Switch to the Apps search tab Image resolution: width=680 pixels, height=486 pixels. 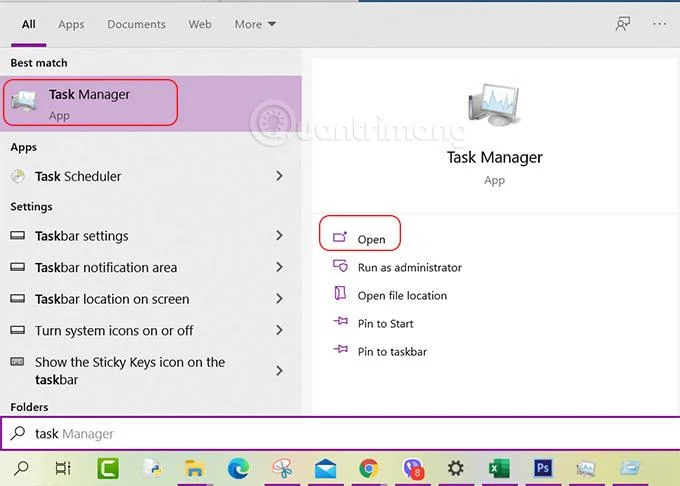pos(71,24)
